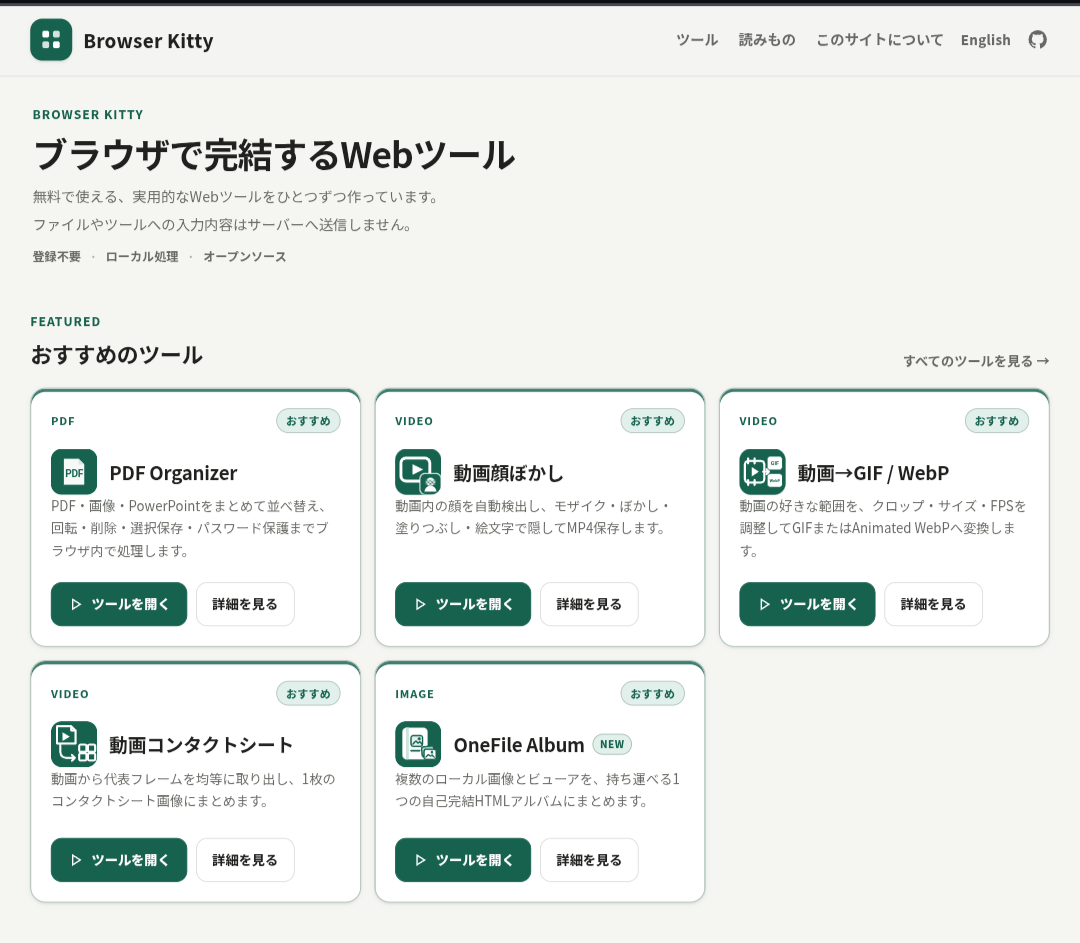This screenshot has height=943, width=1080.
Task: View 詳細を見る for 動画顔ぼかし
Action: 589,604
